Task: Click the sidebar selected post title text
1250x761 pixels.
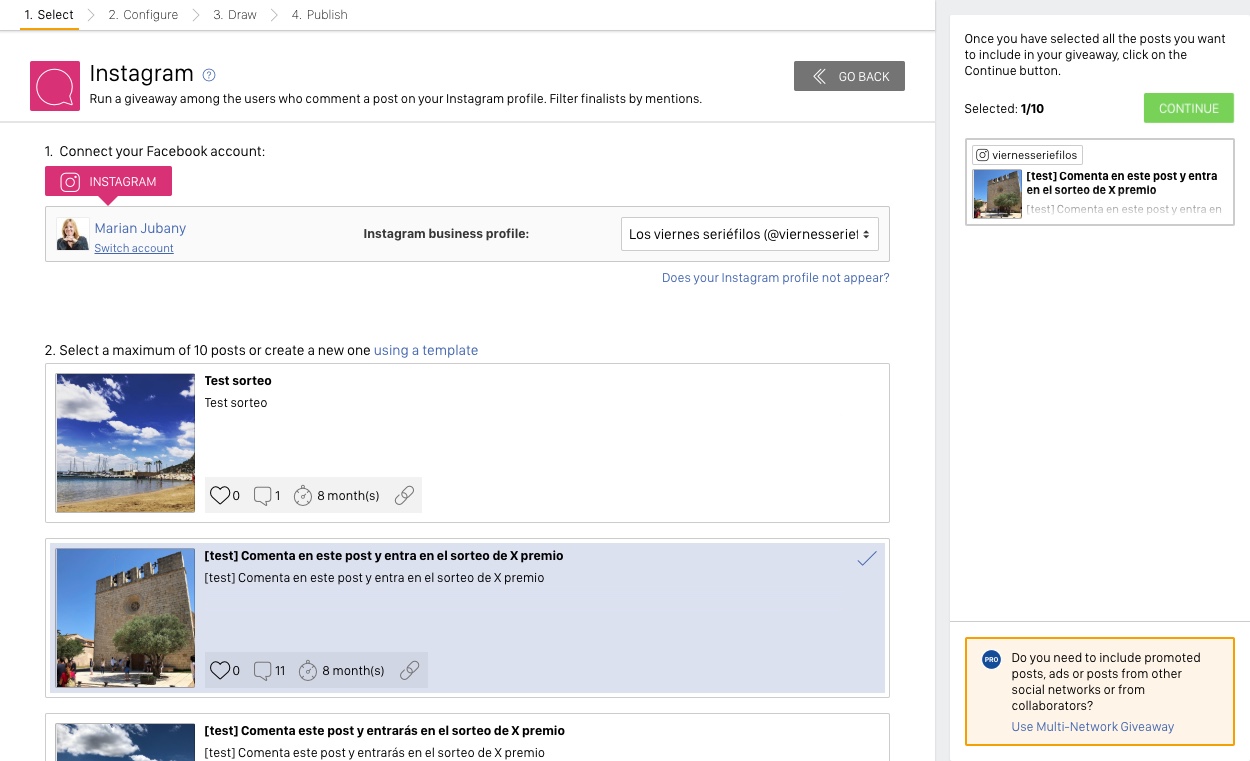Action: point(1122,183)
